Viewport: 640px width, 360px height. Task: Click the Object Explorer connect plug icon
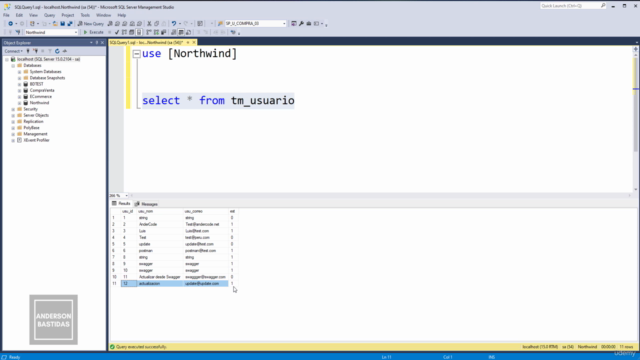pyautogui.click(x=28, y=51)
